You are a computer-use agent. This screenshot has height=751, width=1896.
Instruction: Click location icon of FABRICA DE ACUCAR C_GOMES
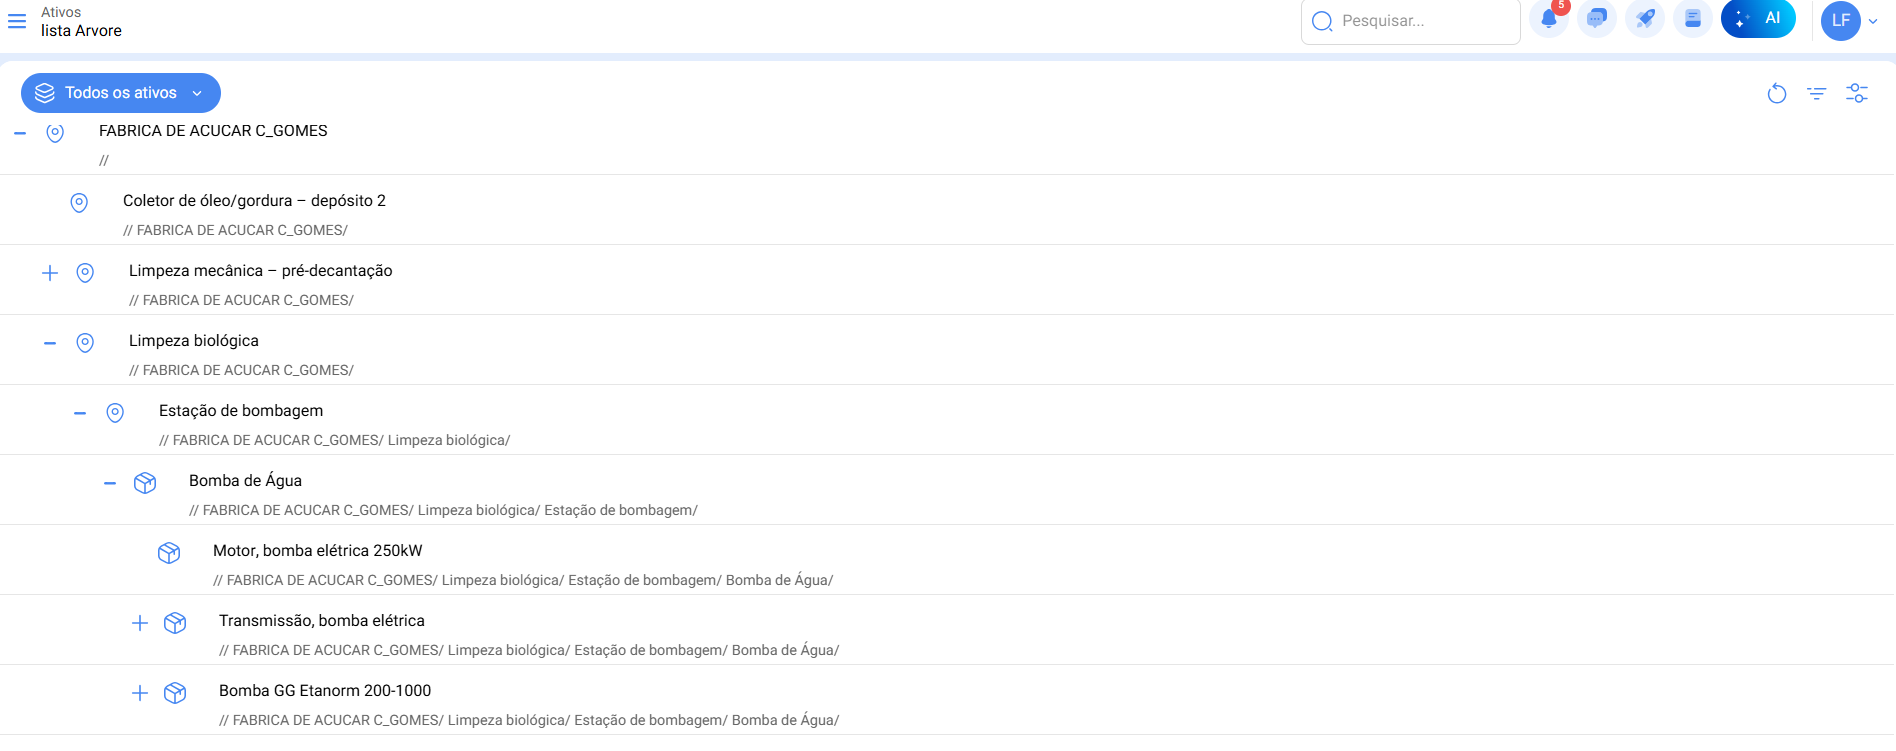coord(55,133)
